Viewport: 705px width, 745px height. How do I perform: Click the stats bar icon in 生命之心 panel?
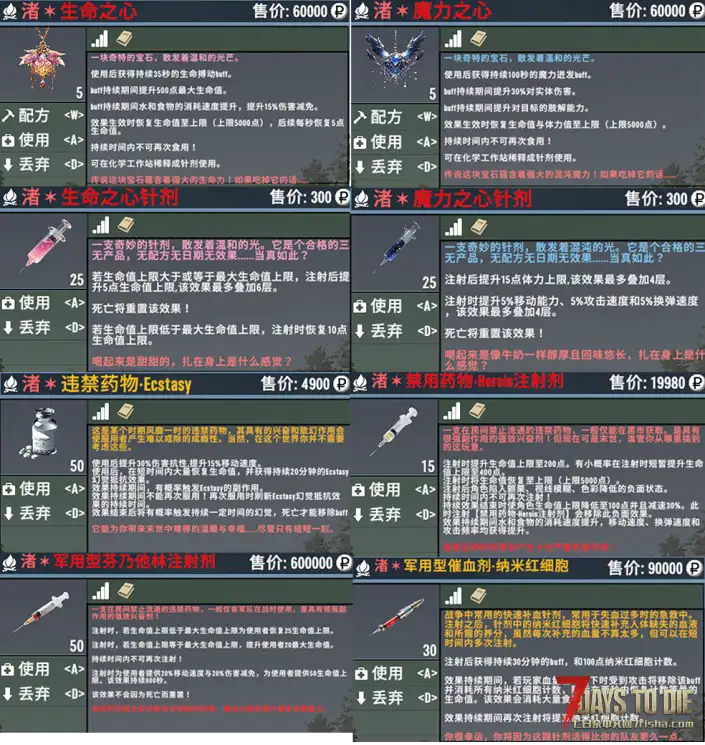[x=100, y=39]
